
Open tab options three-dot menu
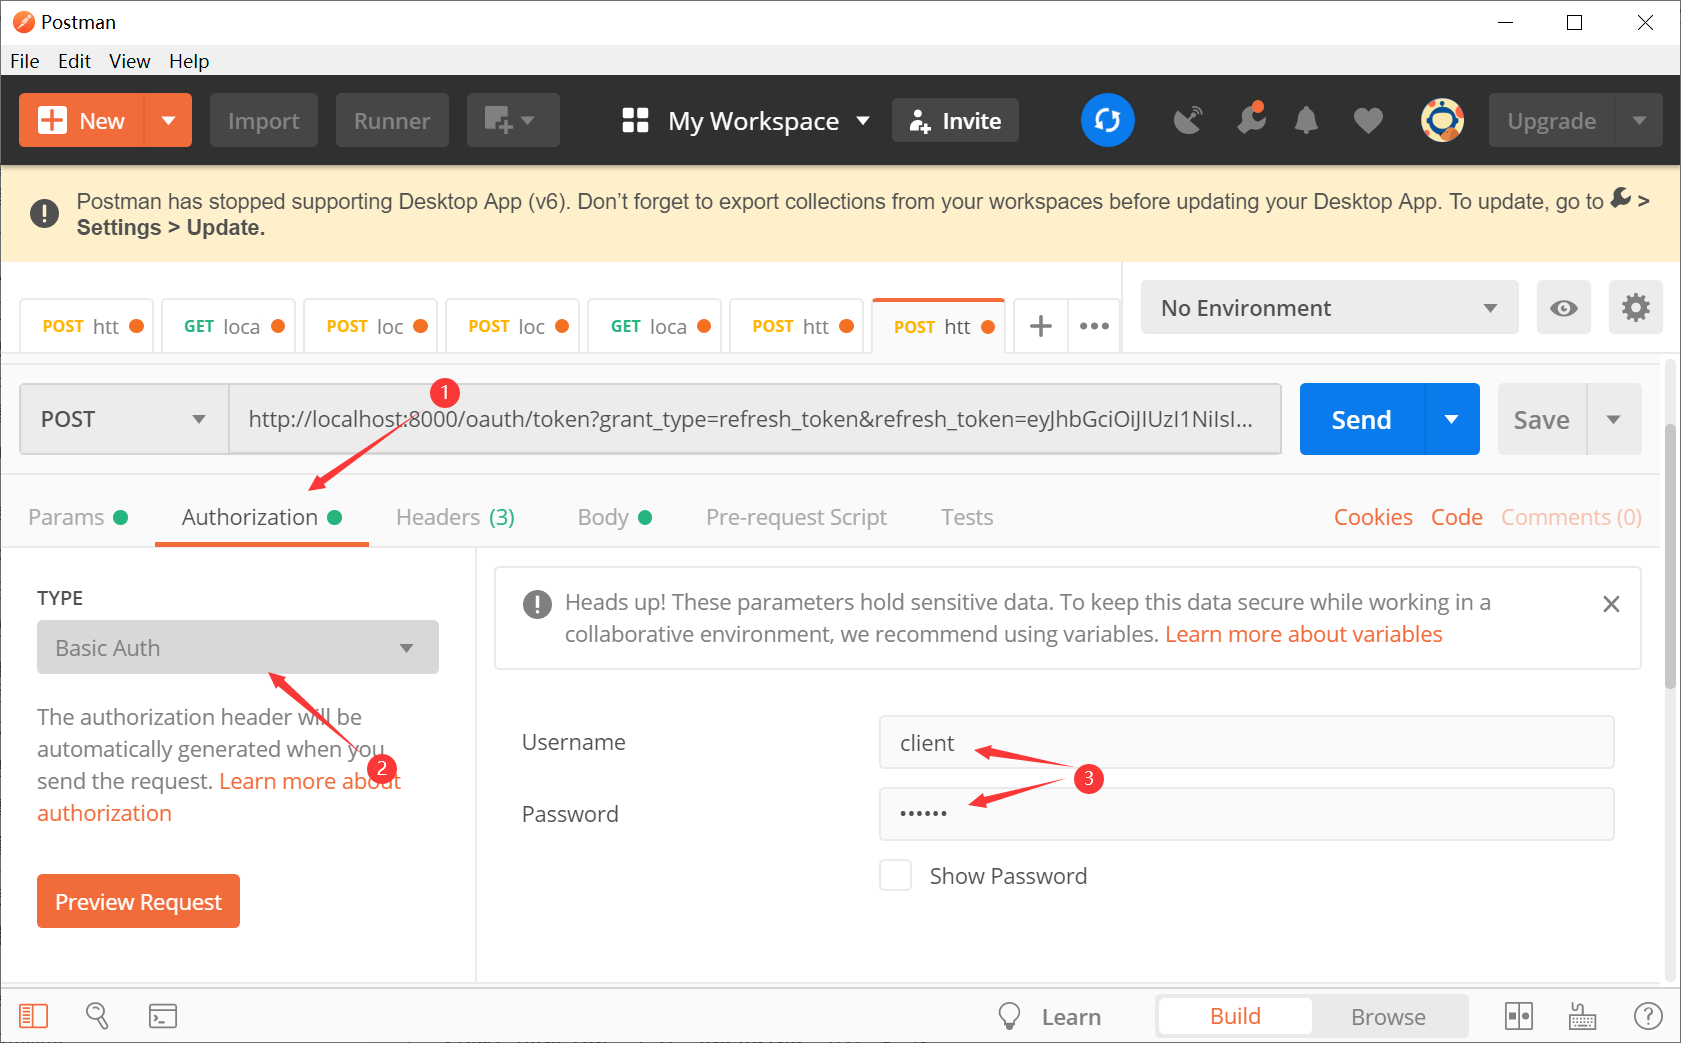point(1094,326)
